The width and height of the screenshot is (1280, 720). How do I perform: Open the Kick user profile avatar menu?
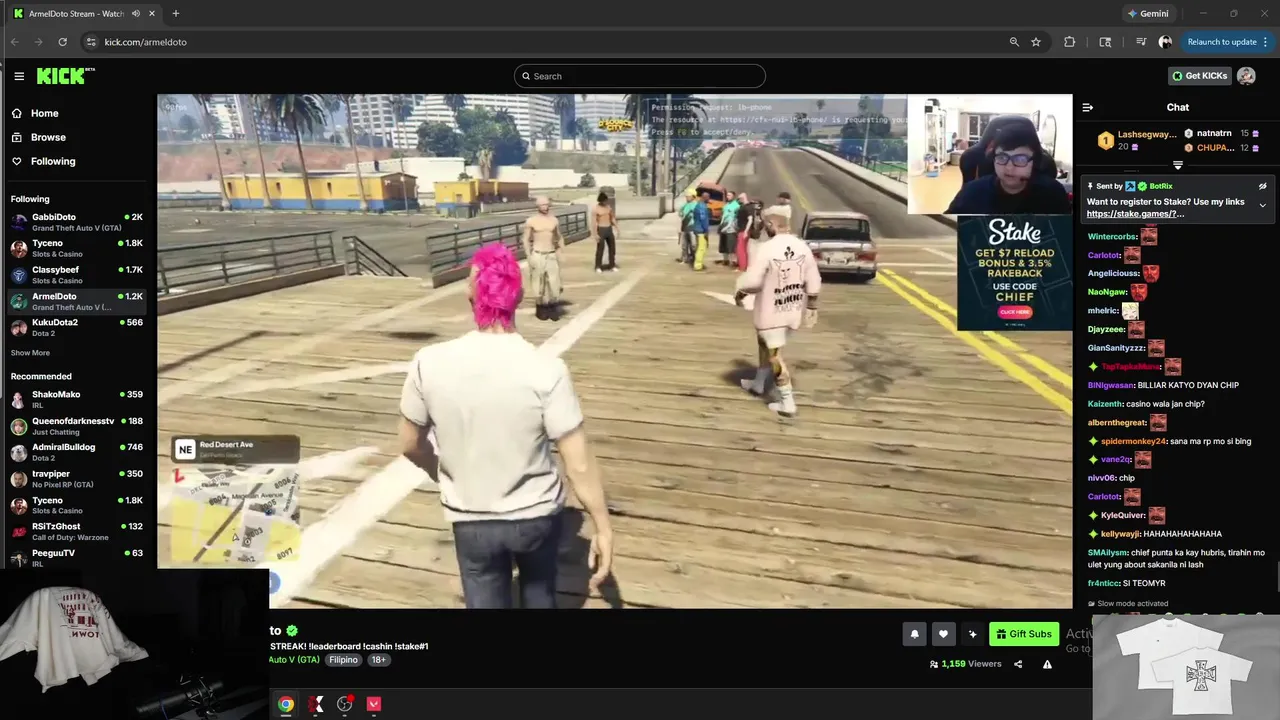tap(1246, 76)
